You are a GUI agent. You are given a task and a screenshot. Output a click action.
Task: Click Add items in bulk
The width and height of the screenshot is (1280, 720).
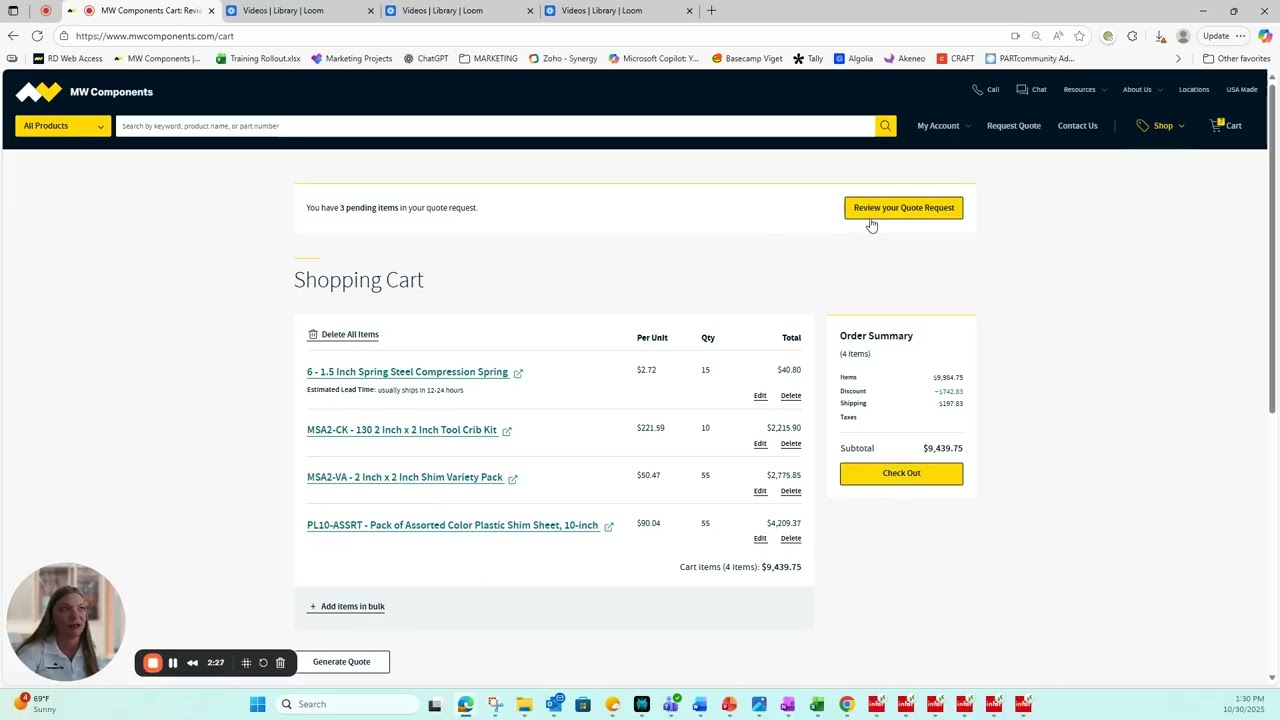point(347,607)
